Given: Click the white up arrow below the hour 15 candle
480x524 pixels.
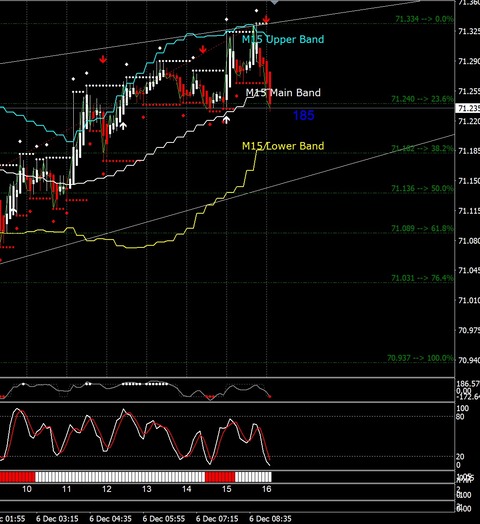Looking at the screenshot, I should coord(226,120).
